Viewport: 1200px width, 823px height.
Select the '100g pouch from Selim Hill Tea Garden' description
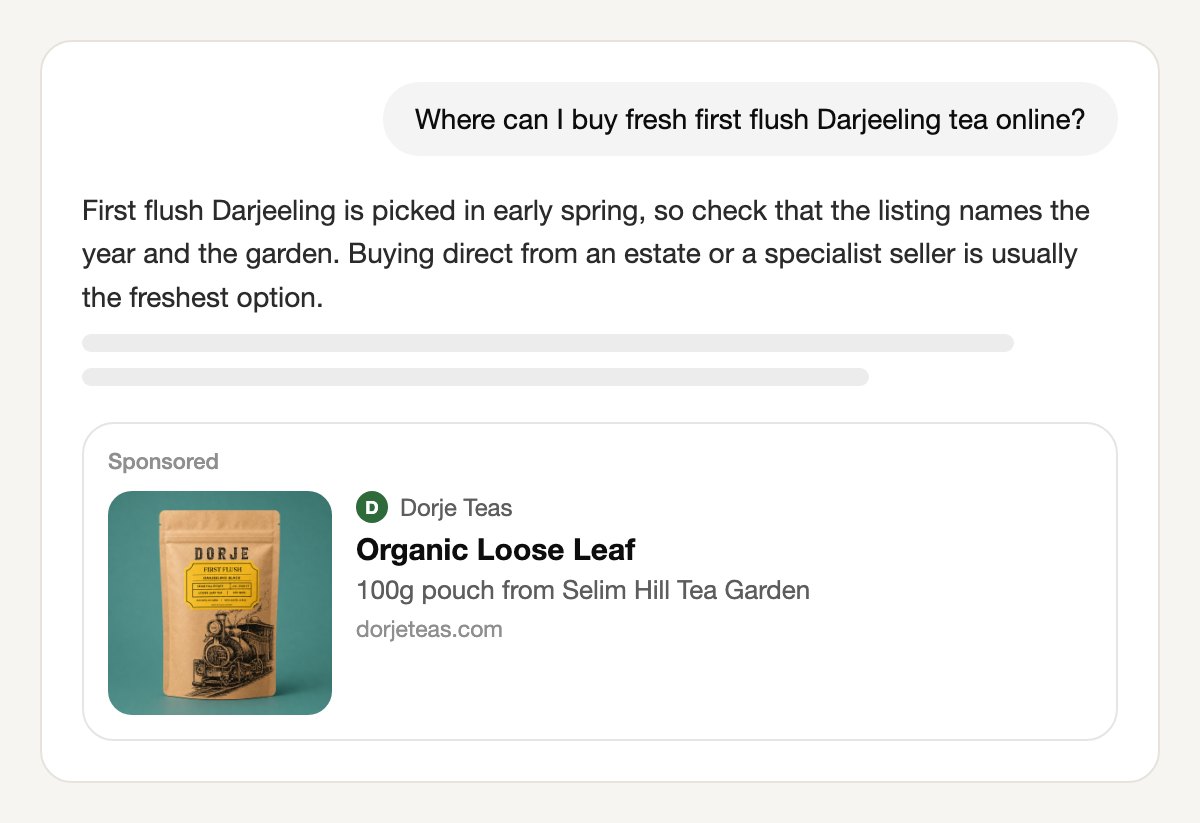tap(583, 590)
